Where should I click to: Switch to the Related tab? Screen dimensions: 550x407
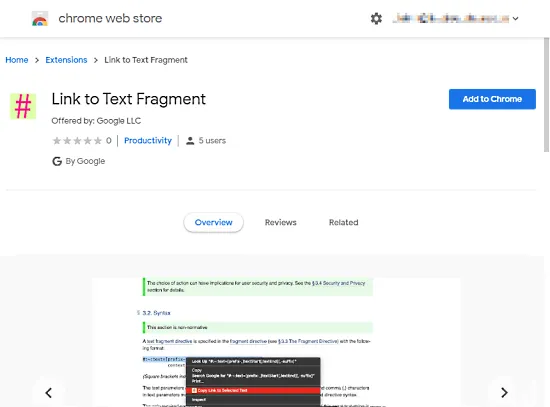pos(344,222)
